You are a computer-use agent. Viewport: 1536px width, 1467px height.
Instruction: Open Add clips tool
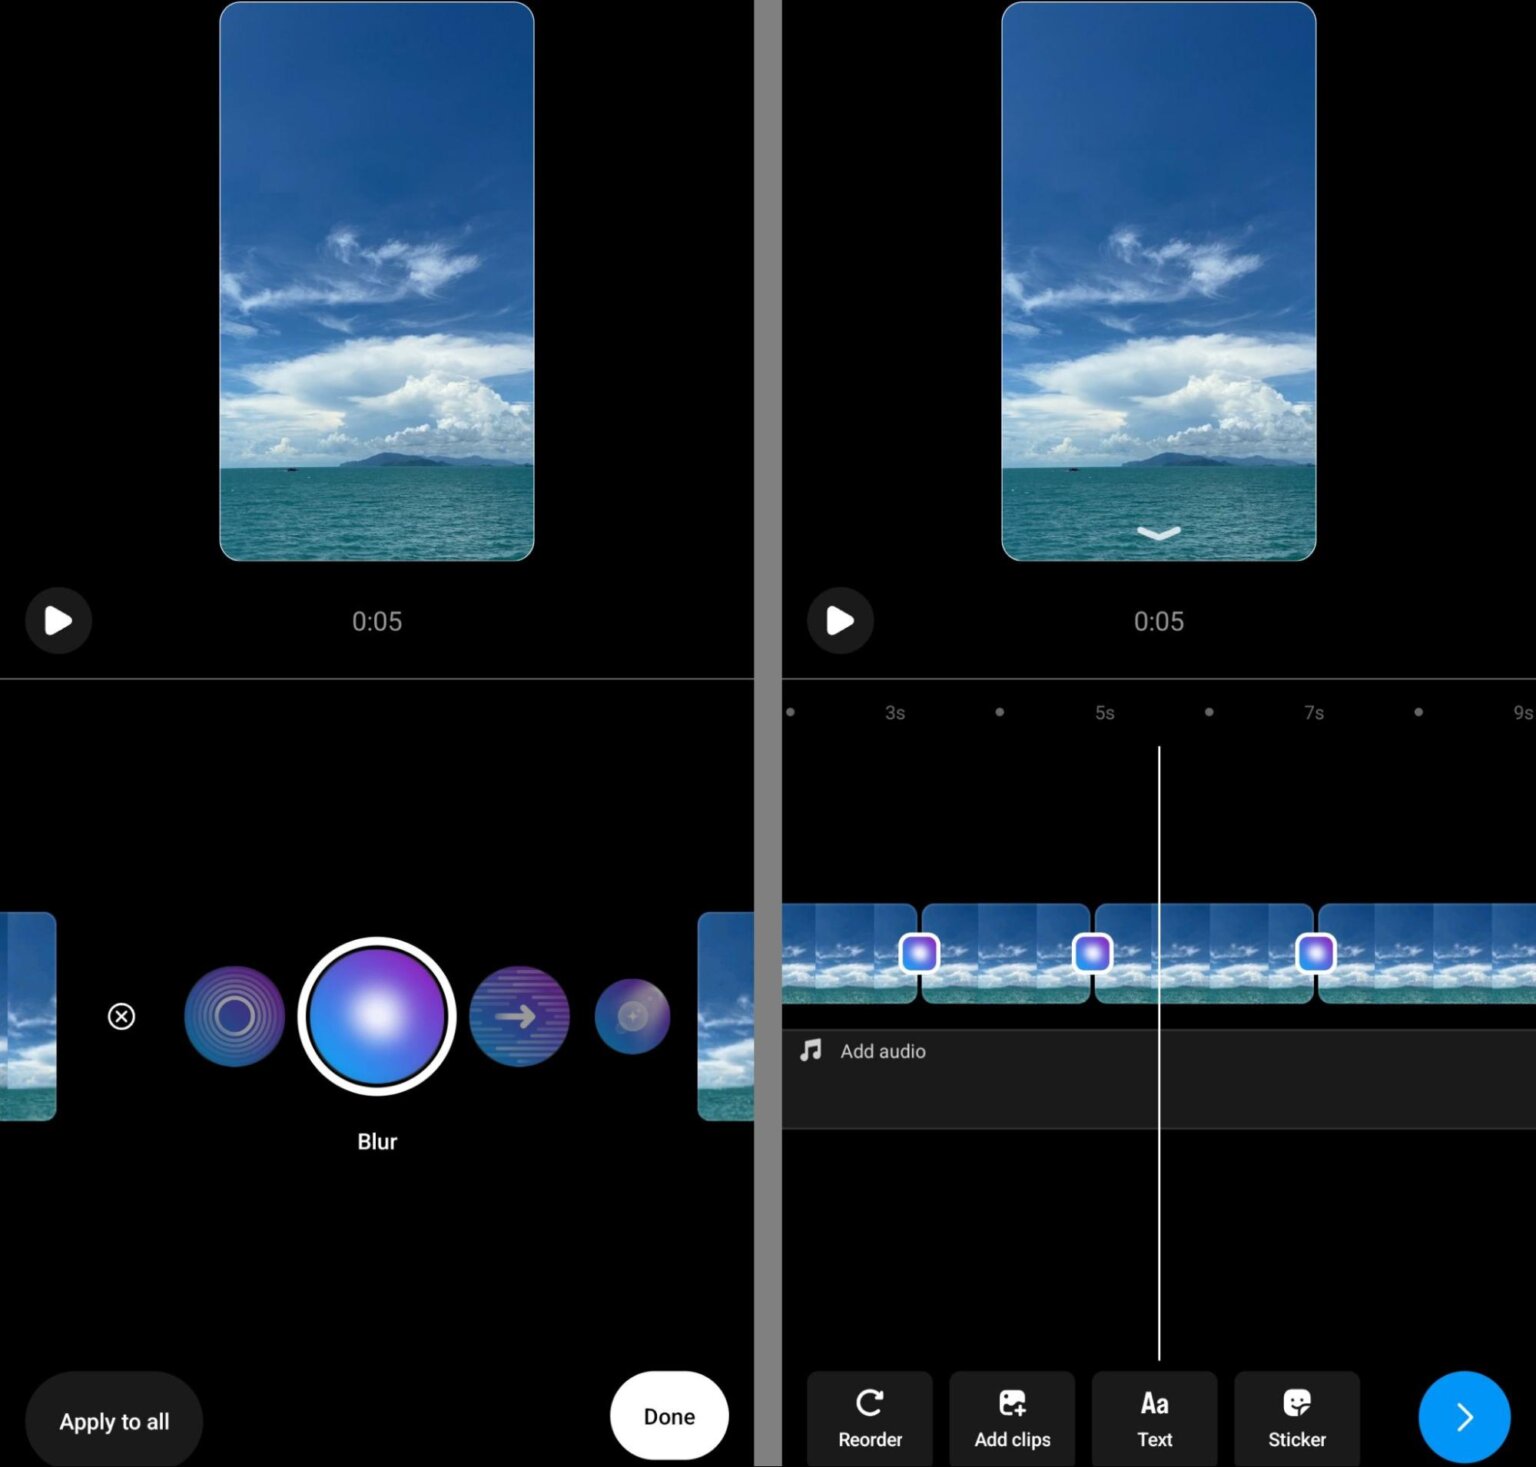[x=1012, y=1419]
